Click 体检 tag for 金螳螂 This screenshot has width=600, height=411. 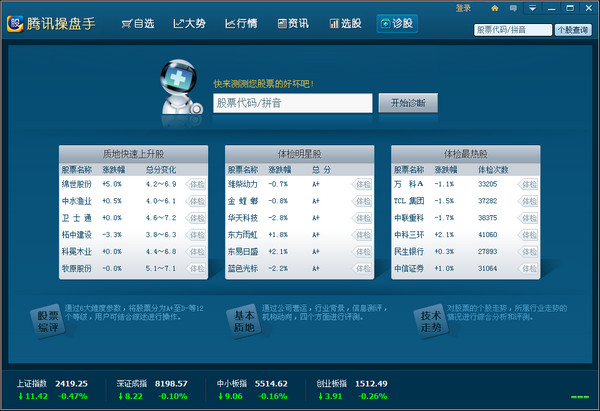(362, 201)
